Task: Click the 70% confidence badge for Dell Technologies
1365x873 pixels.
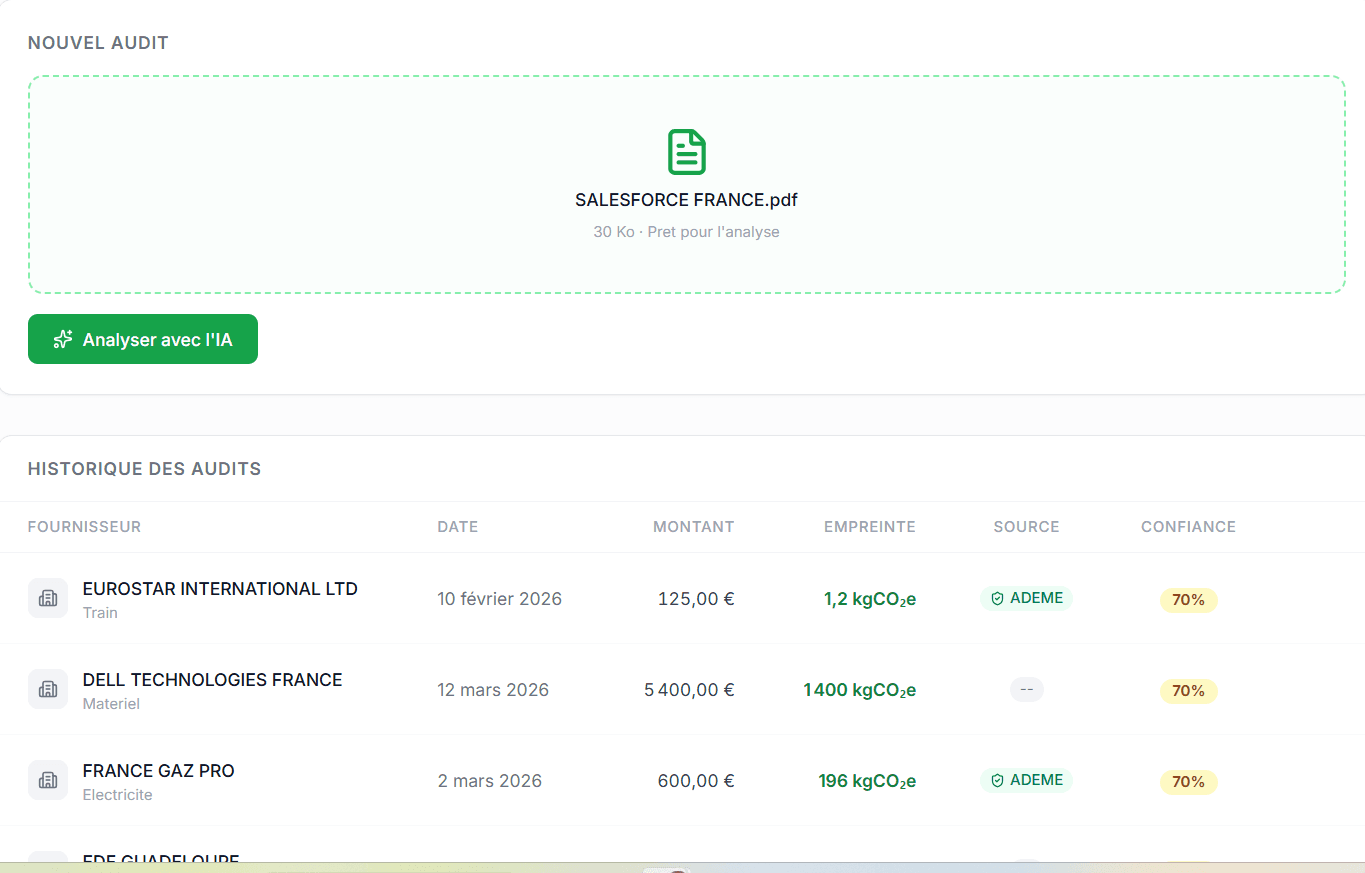Action: 1188,690
